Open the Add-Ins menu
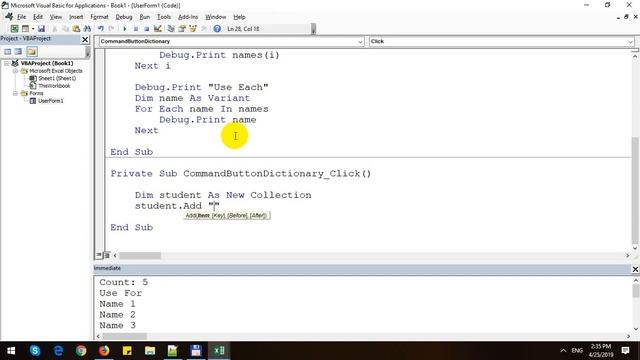Screen dimensions: 640x360 click(188, 17)
